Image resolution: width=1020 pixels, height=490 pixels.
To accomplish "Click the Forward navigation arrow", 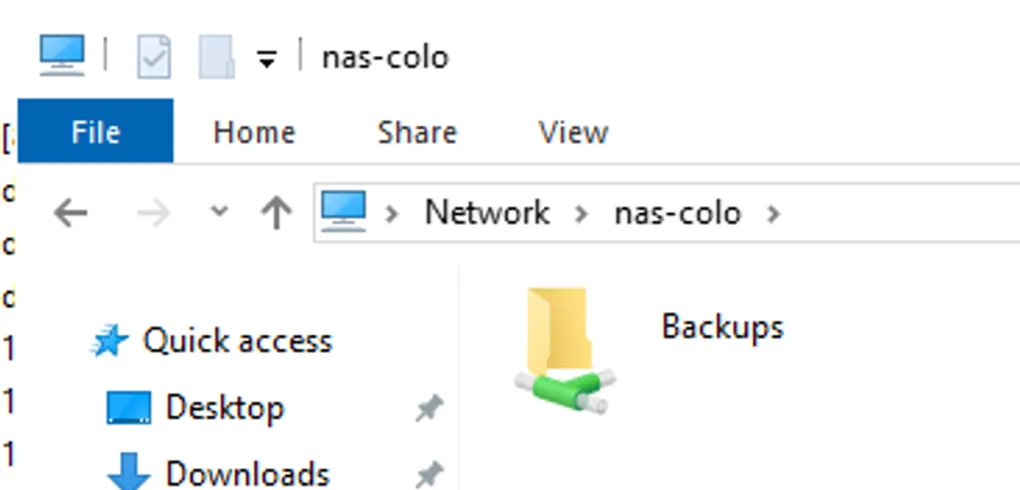I will [154, 213].
